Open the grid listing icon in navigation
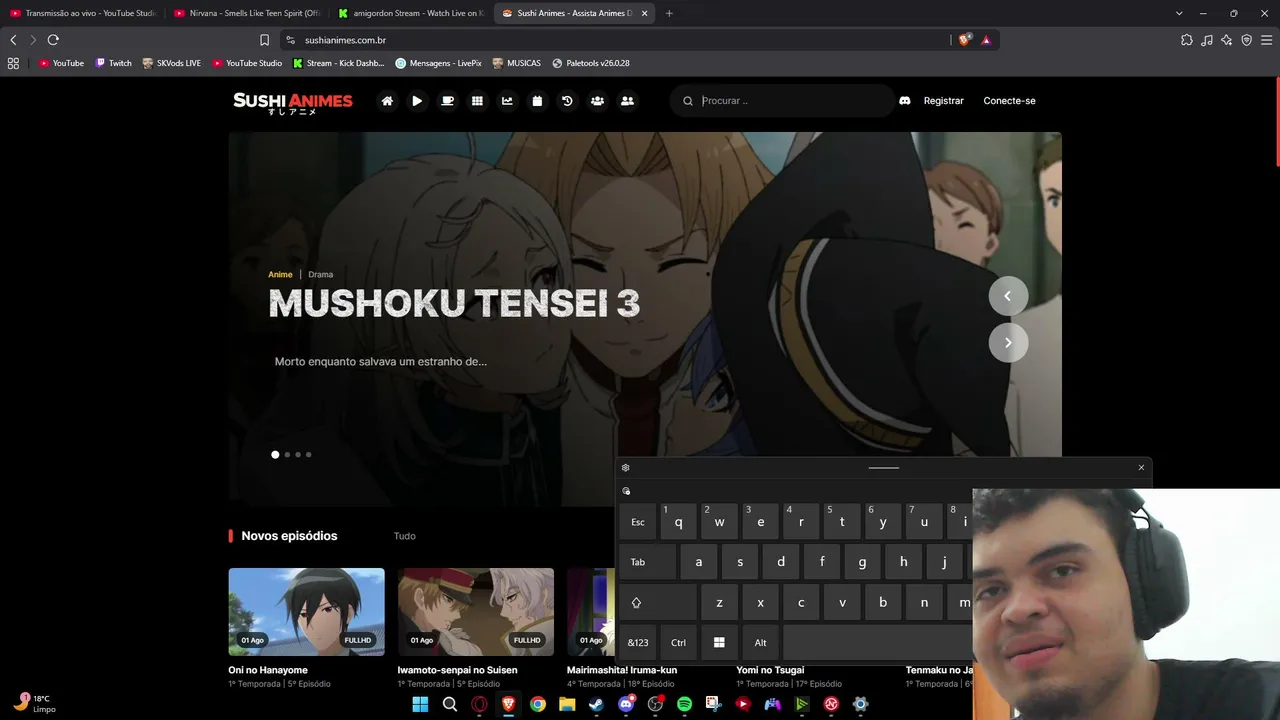The height and width of the screenshot is (720, 1280). (477, 101)
